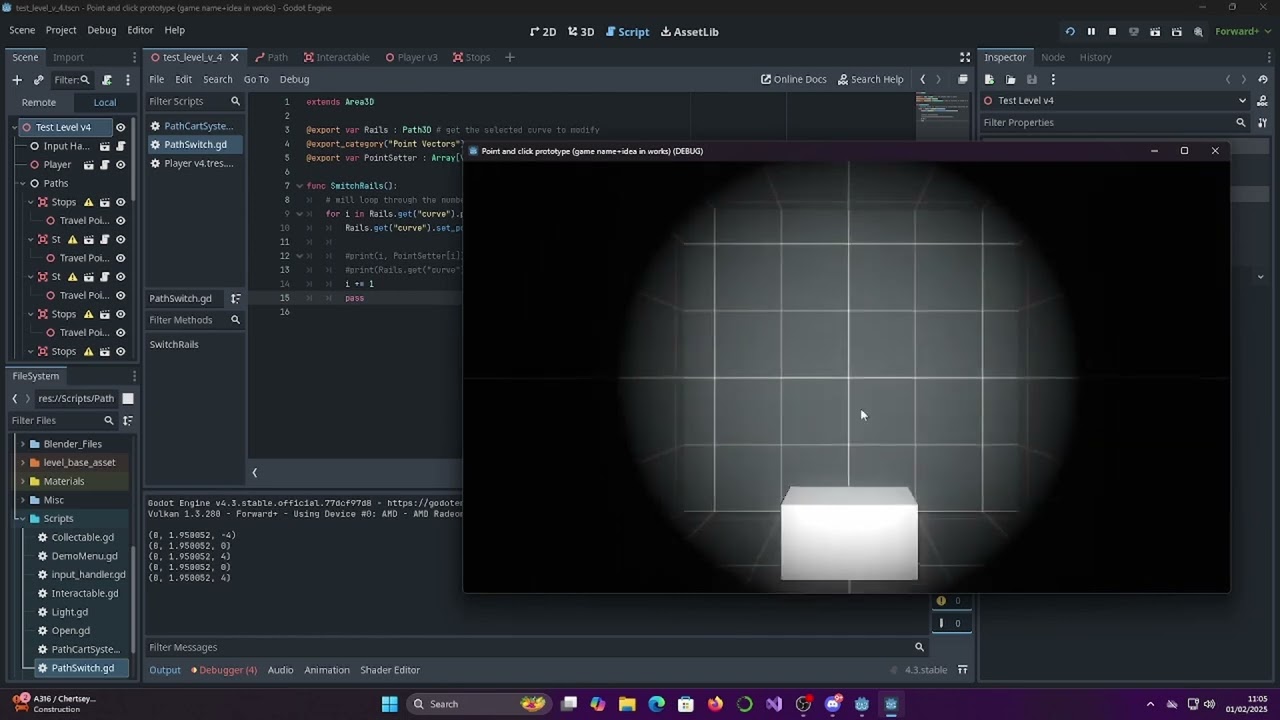Open the Test Level v4 object dropdown in Inspector
Image resolution: width=1280 pixels, height=720 pixels.
1116,101
